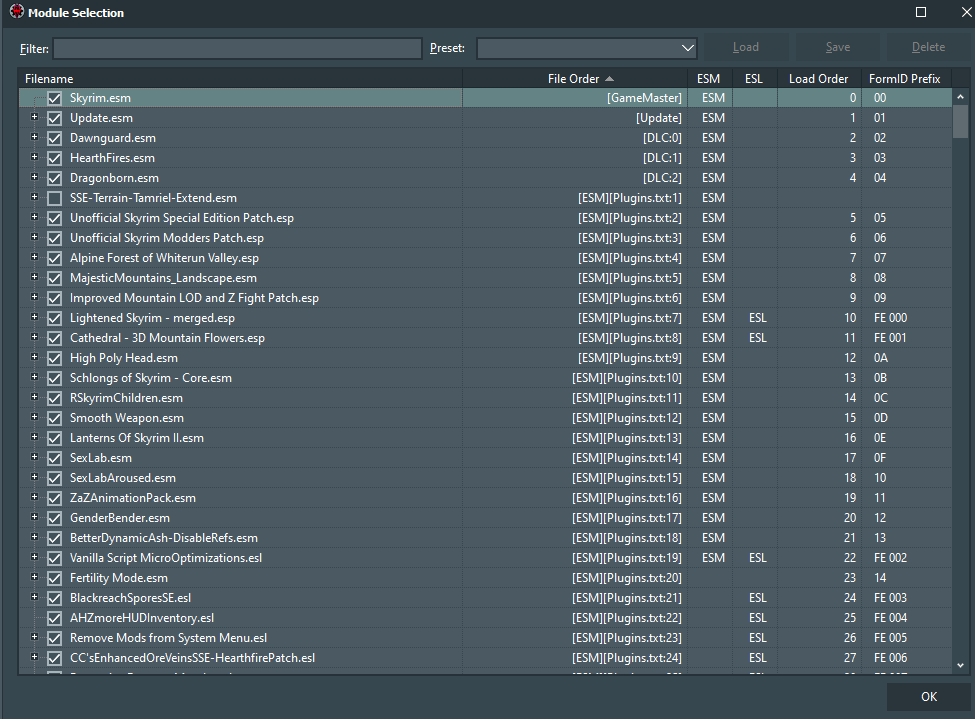
Task: Uncheck Fertility Mode.esm checkbox
Action: pos(55,578)
